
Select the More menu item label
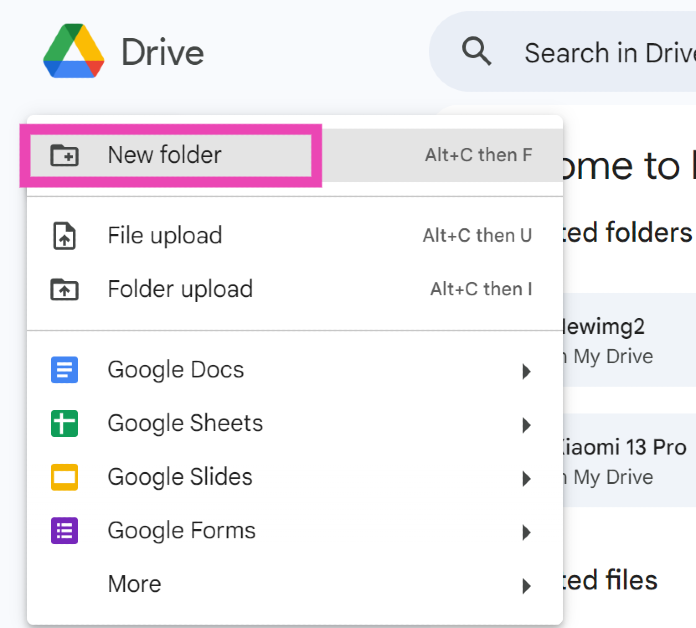(x=134, y=585)
